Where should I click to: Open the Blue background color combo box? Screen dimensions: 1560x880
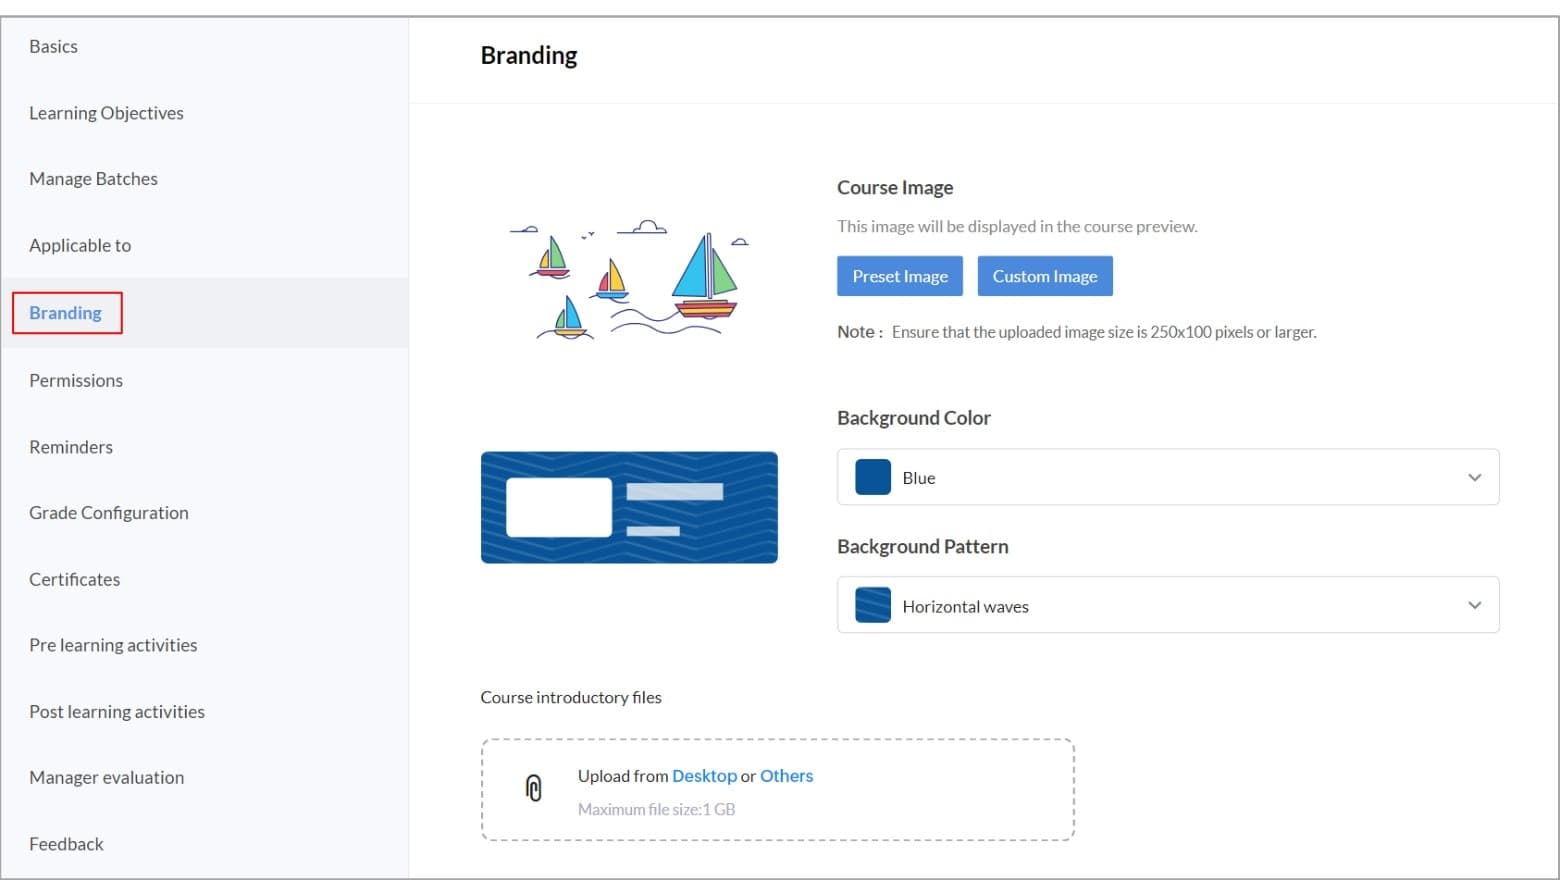(x=1168, y=477)
